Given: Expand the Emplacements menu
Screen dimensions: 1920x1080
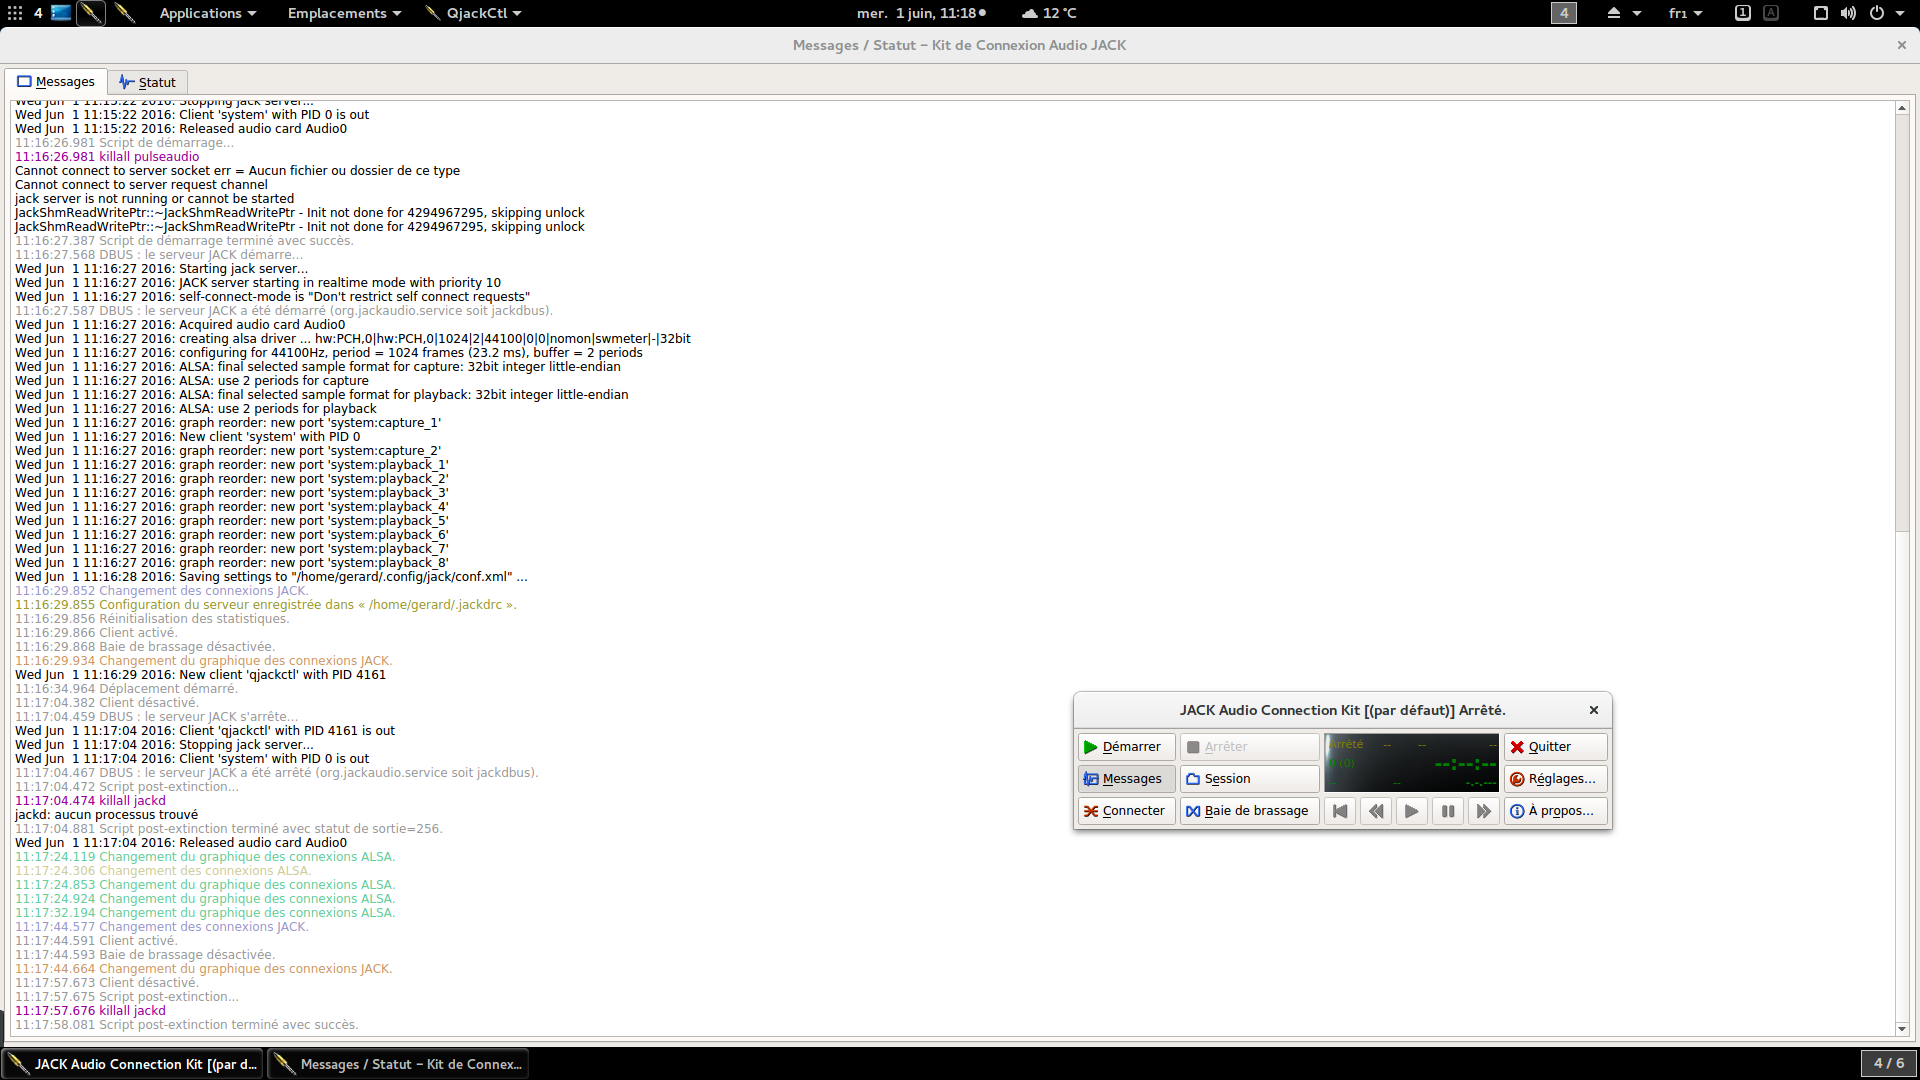Looking at the screenshot, I should (344, 13).
